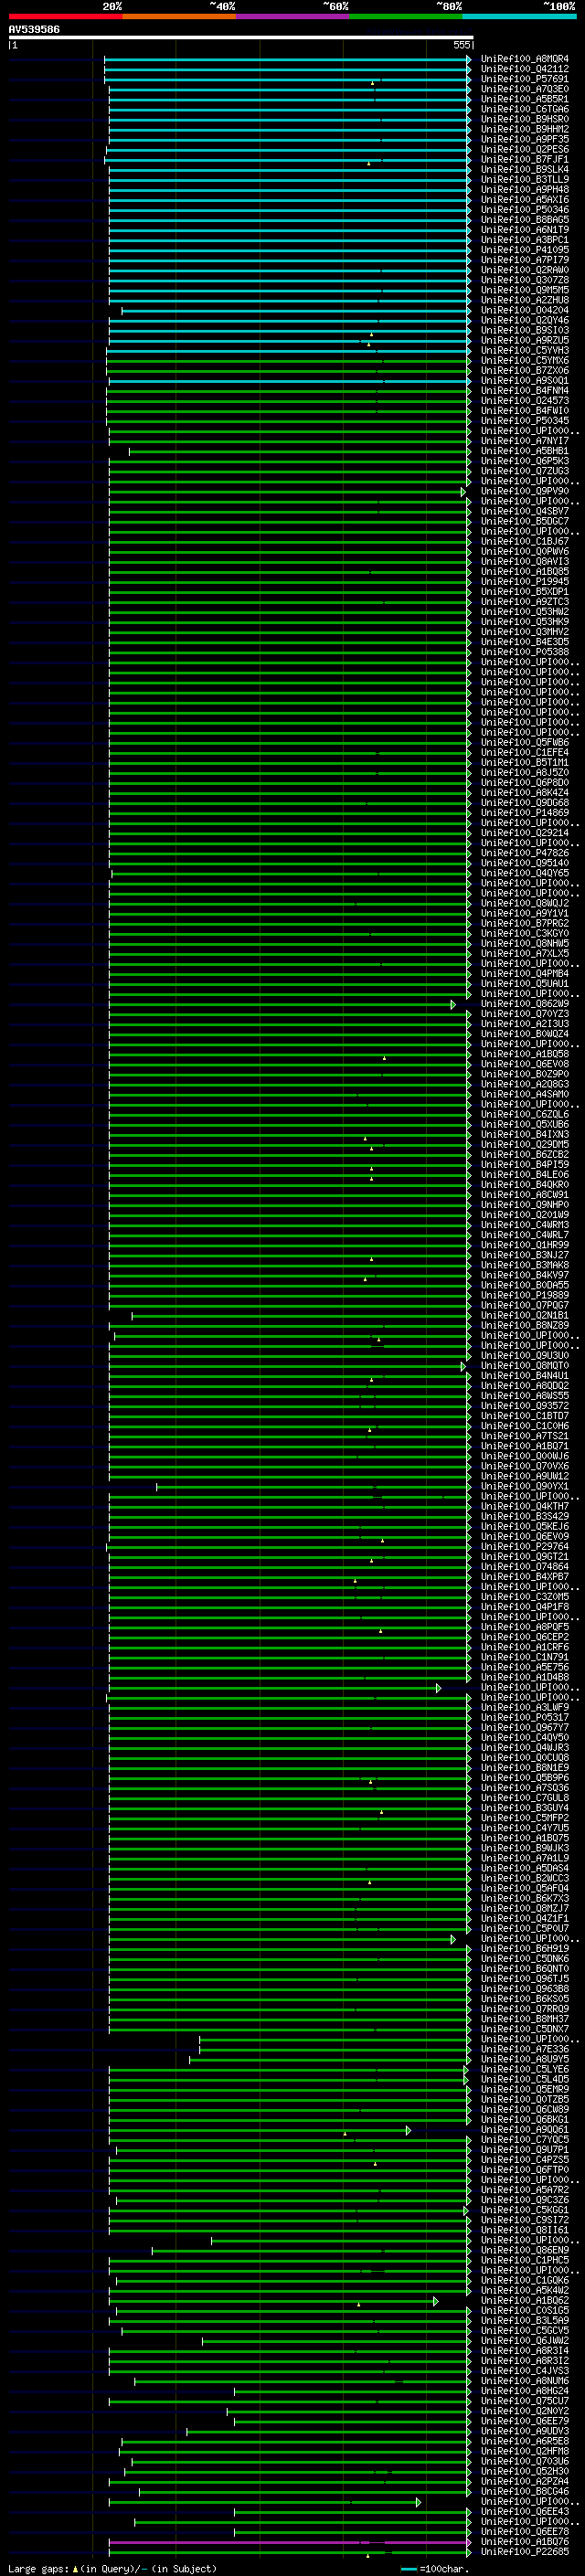Click label UniRef100_P19889
Image resolution: width=585 pixels, height=2576 pixels.
tap(525, 1295)
